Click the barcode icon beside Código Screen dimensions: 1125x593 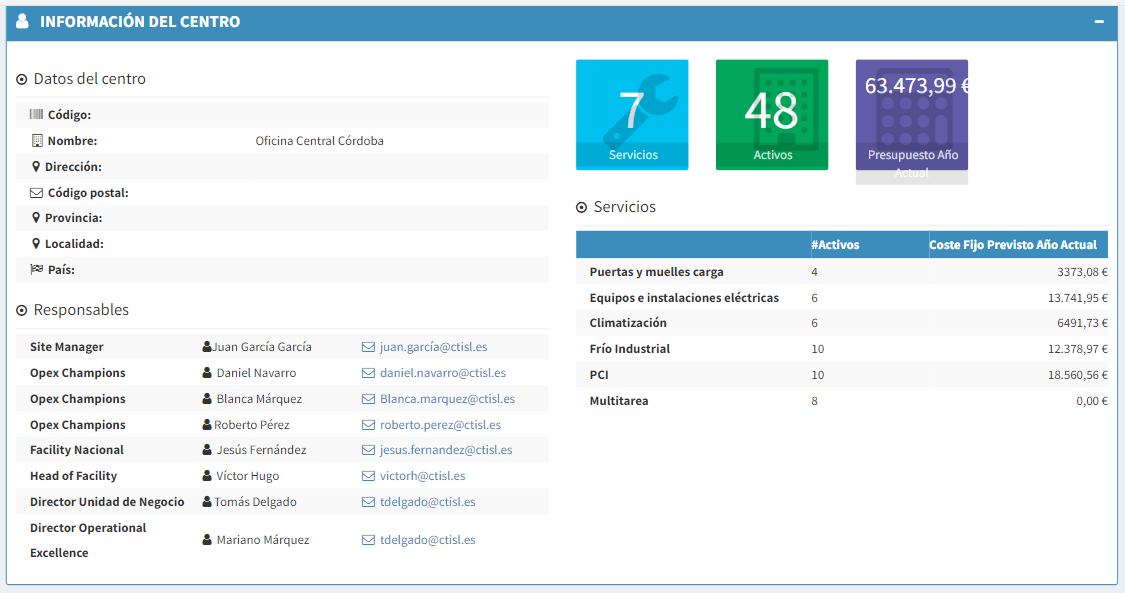point(36,115)
